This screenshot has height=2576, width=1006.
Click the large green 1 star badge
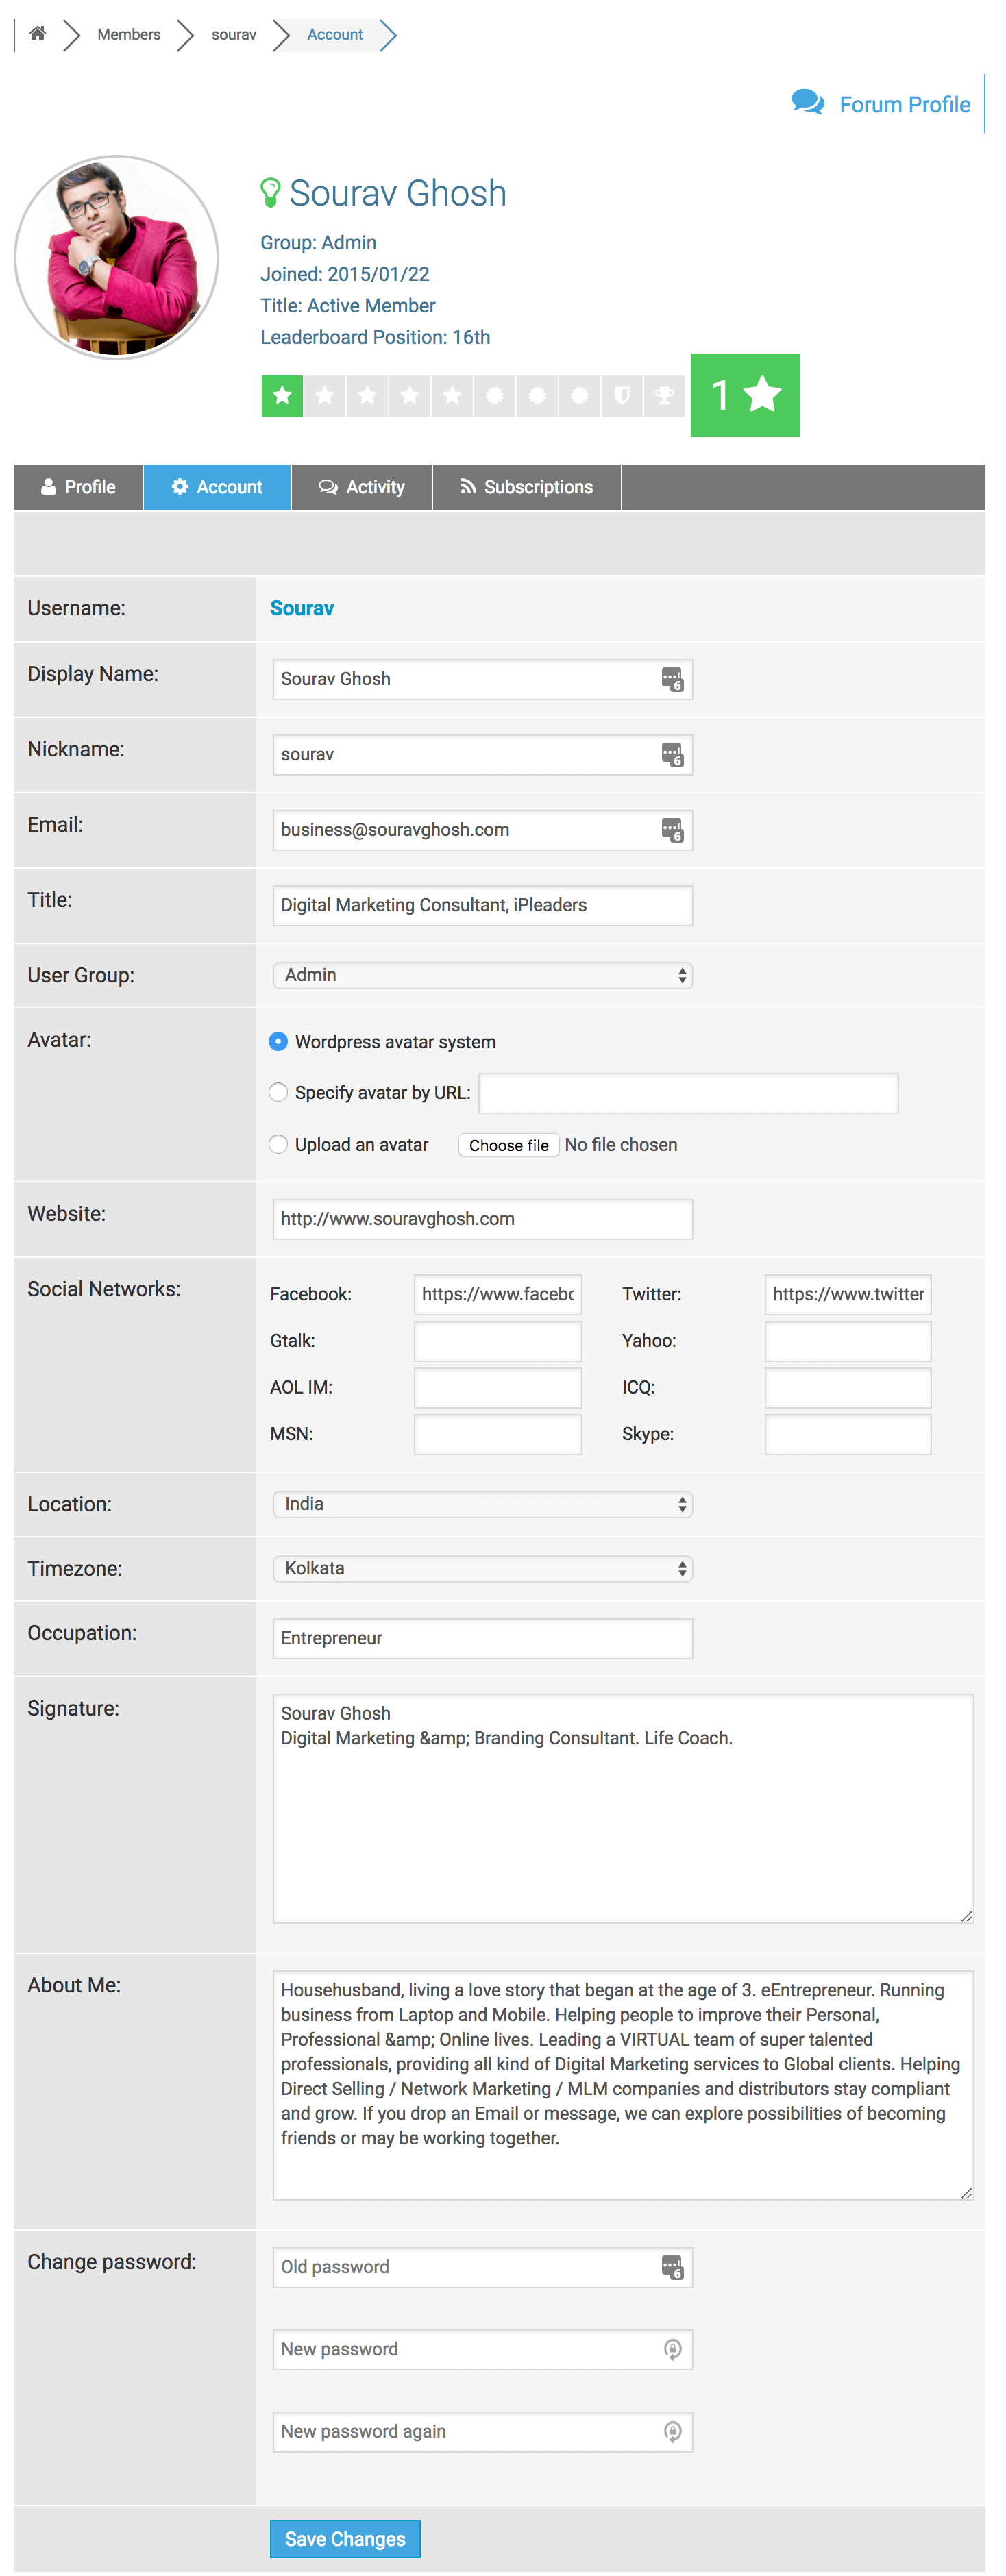[745, 395]
